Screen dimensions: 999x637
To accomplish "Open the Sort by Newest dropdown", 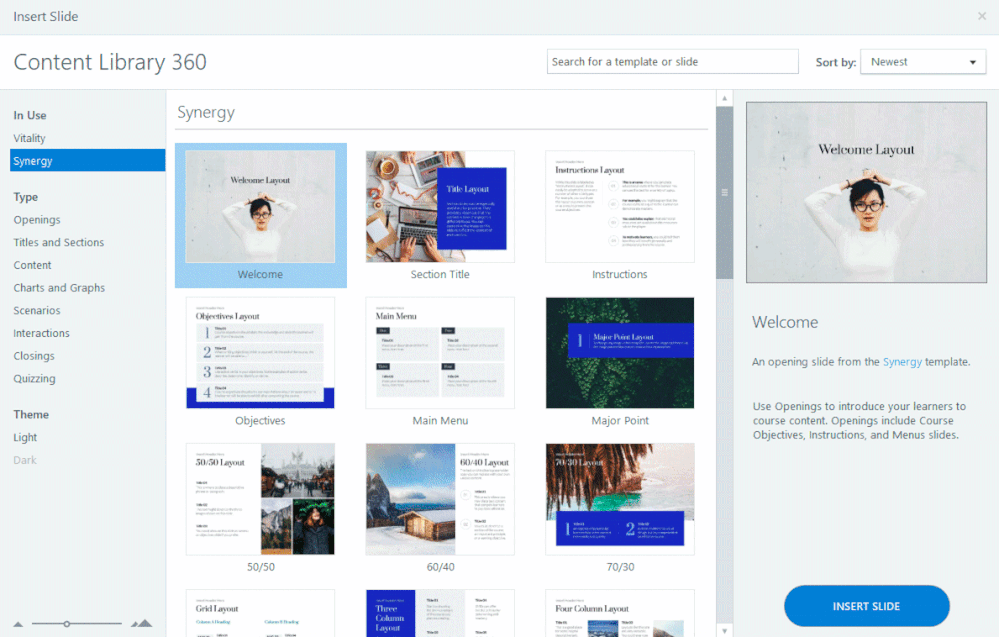I will coord(923,62).
